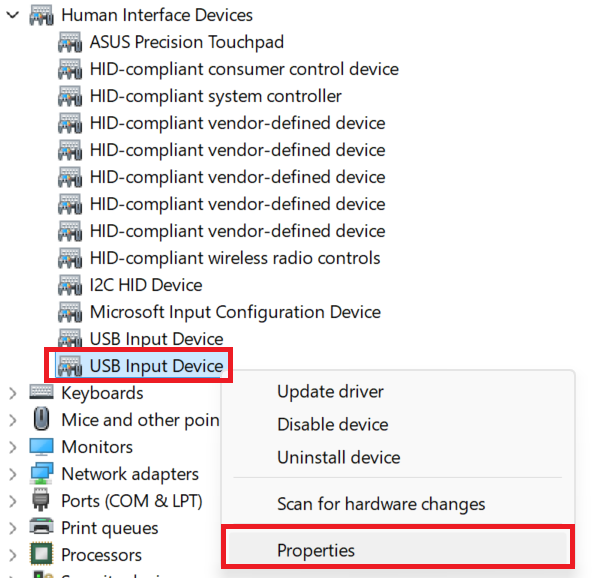Expand the Monitors category

coord(13,447)
